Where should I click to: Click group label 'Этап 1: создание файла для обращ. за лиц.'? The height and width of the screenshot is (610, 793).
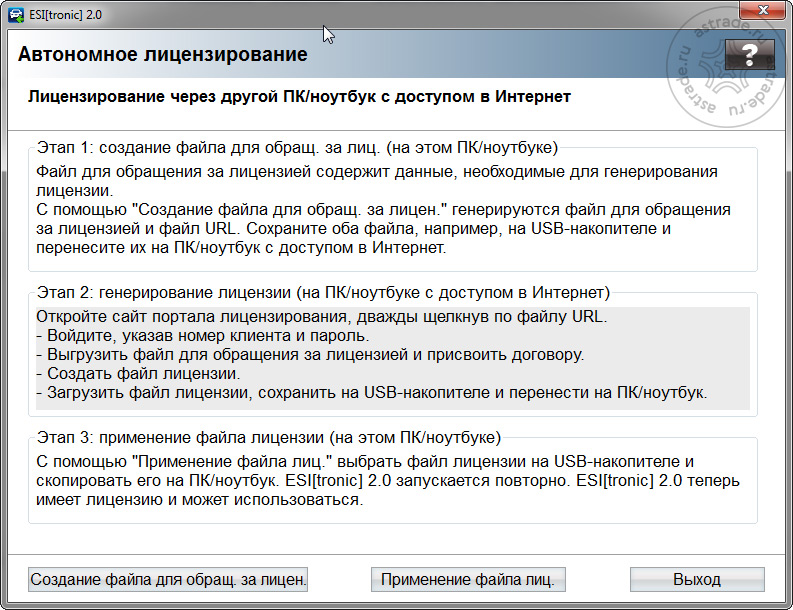point(209,148)
